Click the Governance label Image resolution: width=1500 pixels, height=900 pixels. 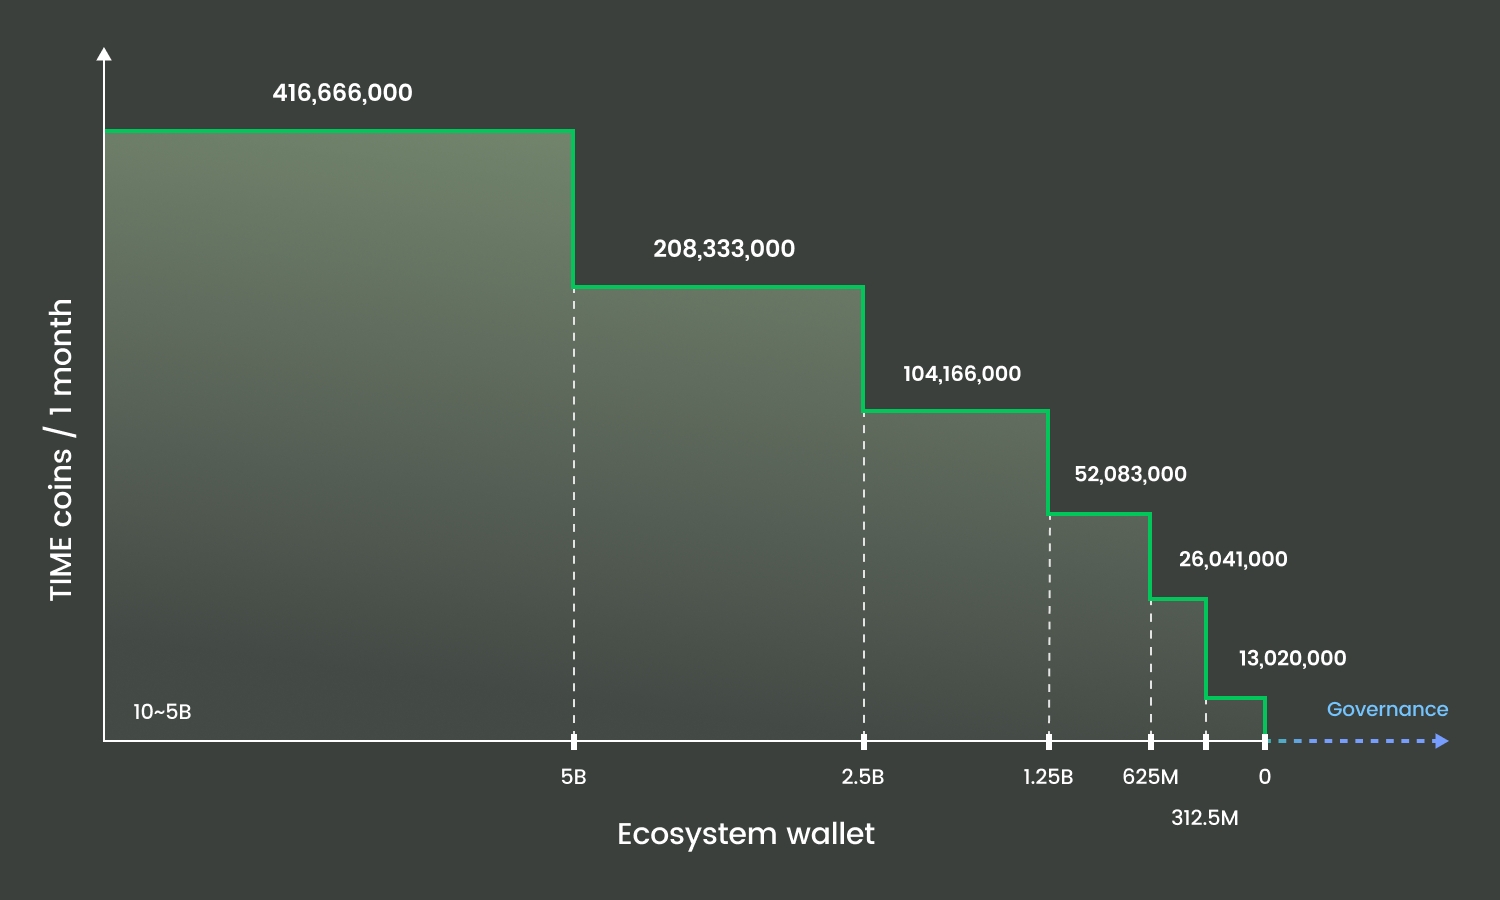coord(1387,709)
